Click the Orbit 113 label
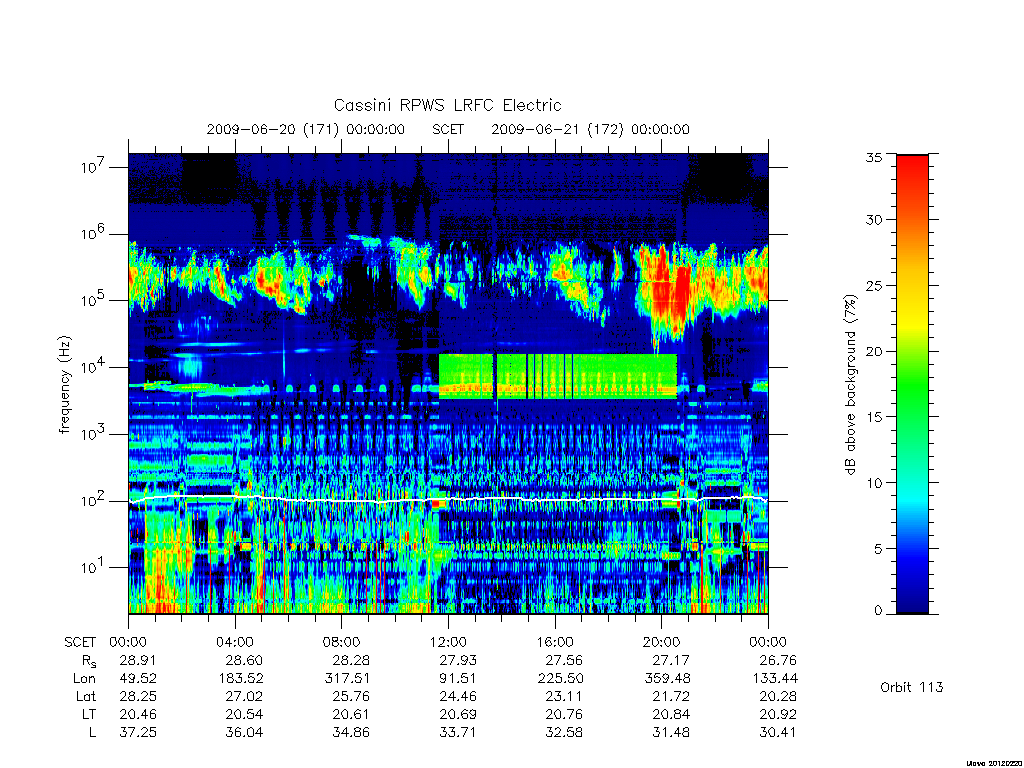The image size is (1024, 768). click(912, 687)
